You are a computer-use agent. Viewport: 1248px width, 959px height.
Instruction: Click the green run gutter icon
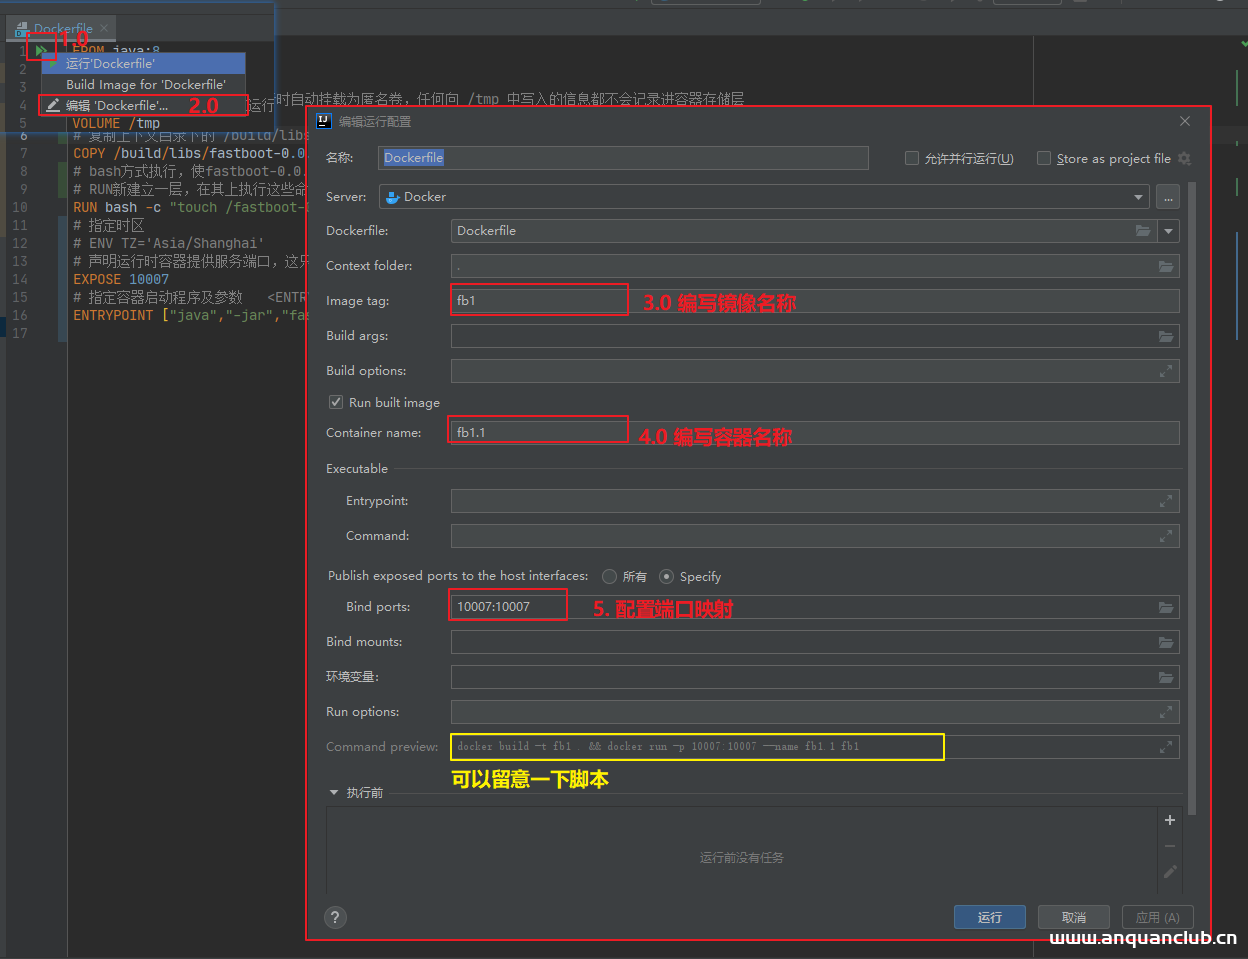point(41,50)
